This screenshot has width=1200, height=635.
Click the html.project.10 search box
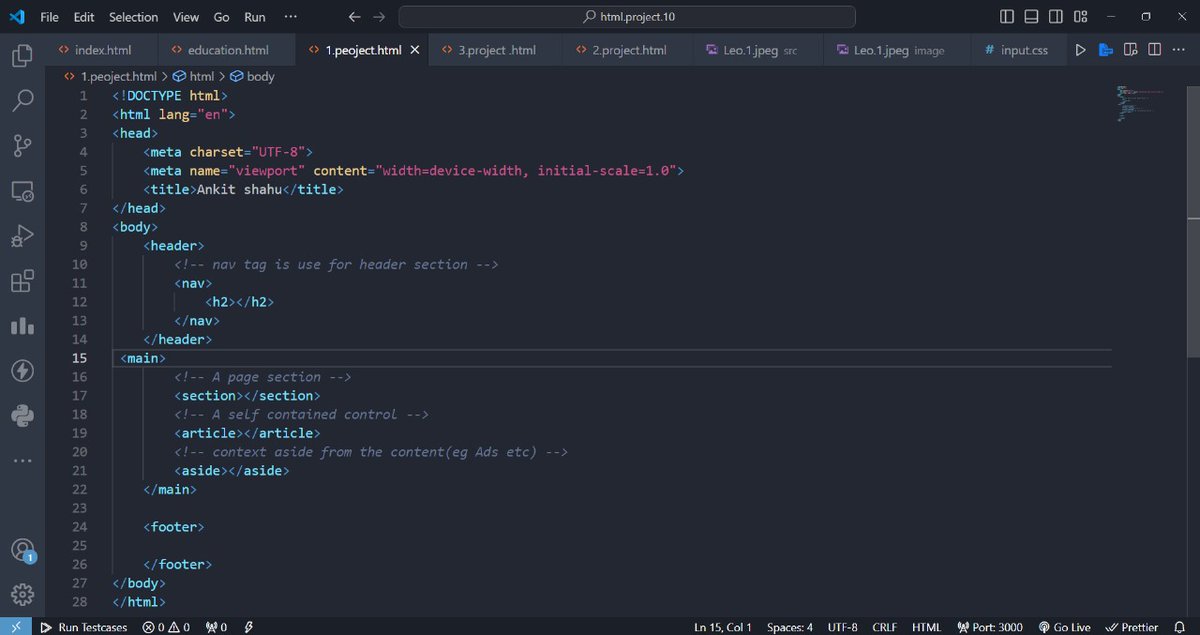(627, 17)
